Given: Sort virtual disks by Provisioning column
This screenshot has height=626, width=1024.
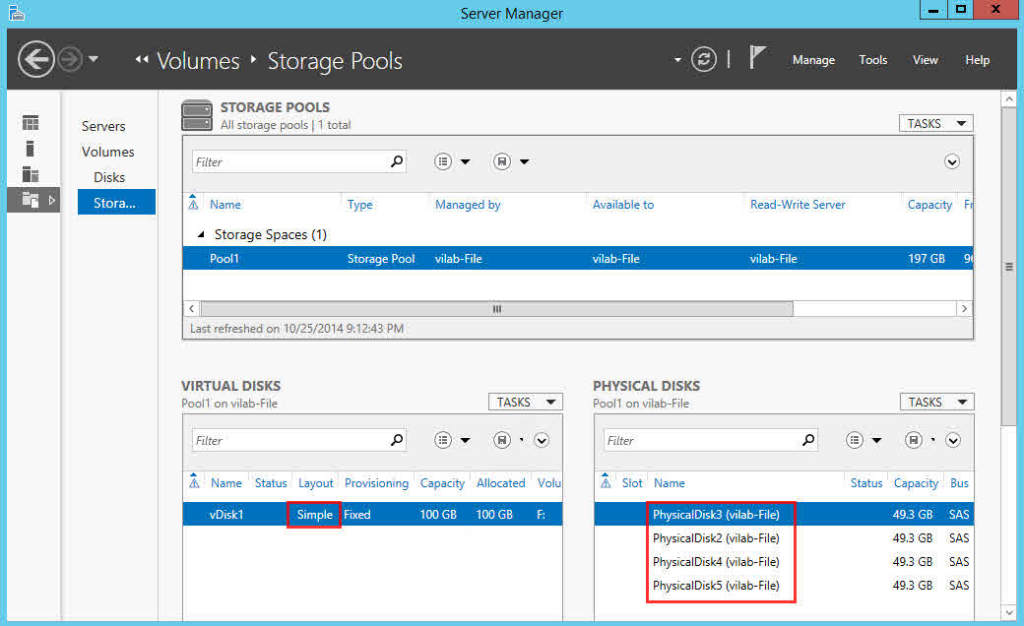Looking at the screenshot, I should (376, 483).
